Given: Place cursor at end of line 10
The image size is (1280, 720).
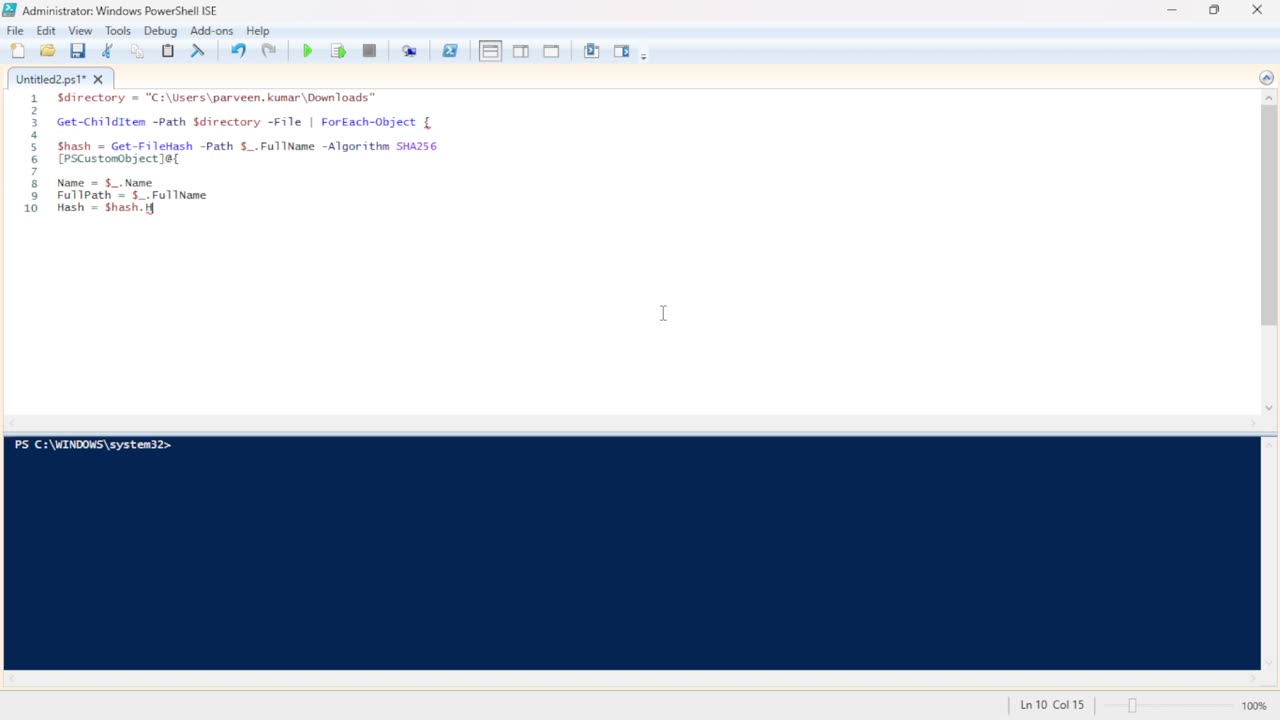Looking at the screenshot, I should tap(154, 207).
